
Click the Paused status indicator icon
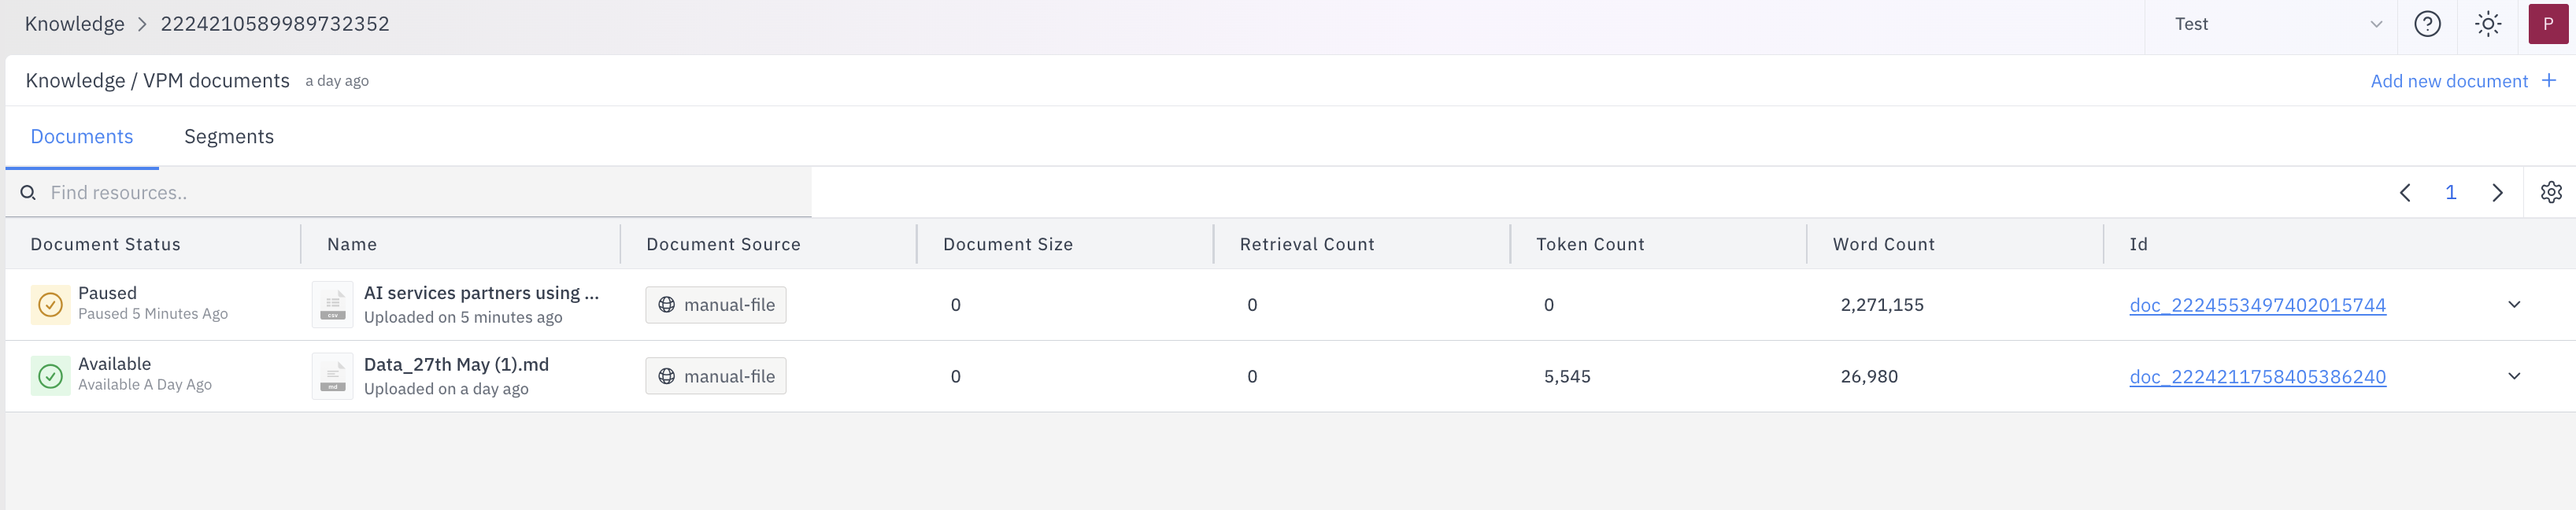(x=51, y=304)
